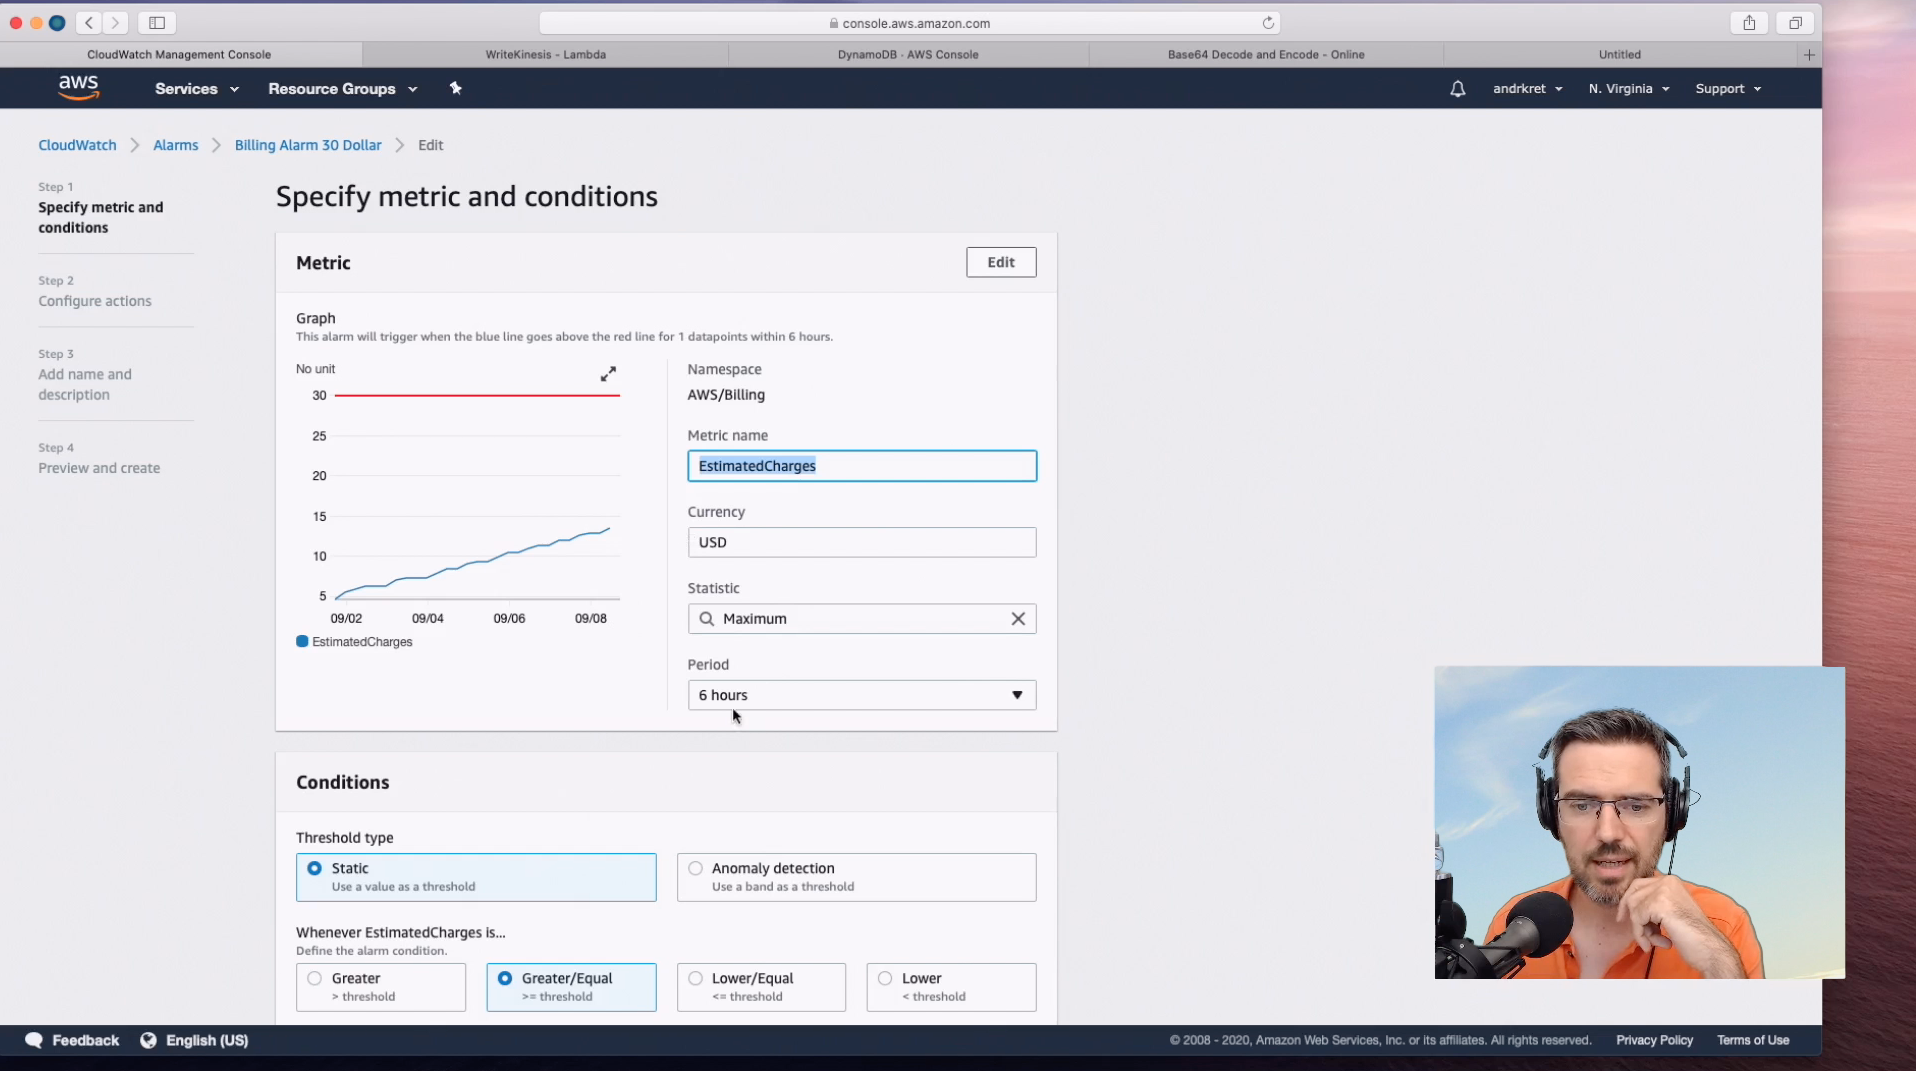Switch to Base64 Decode and Encode tab
1916x1071 pixels.
pyautogui.click(x=1266, y=55)
